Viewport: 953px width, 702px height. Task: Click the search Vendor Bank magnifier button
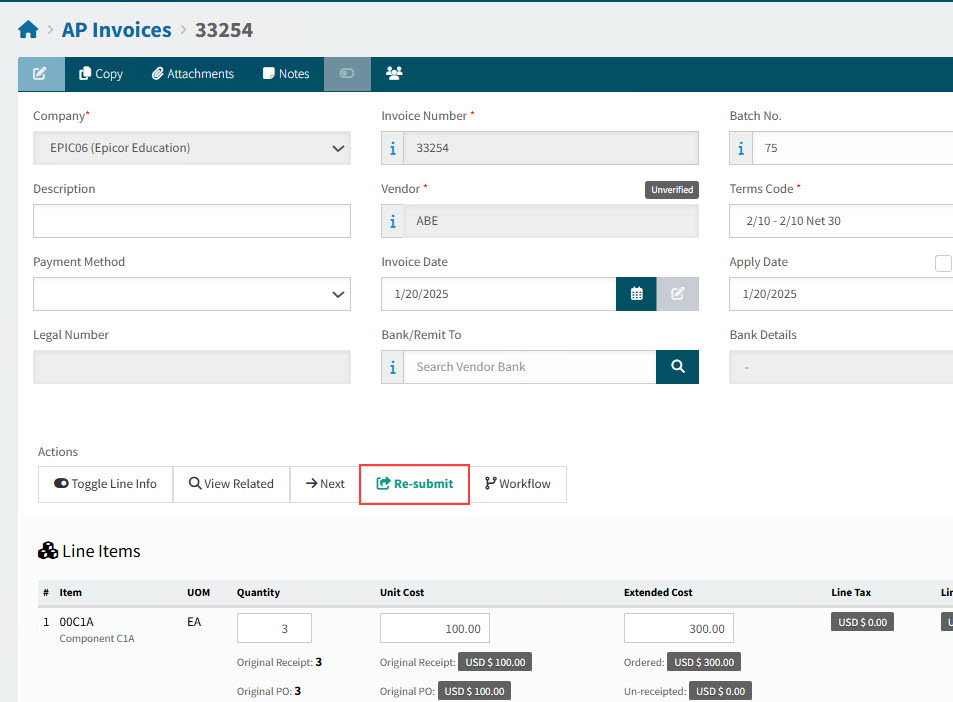point(677,367)
